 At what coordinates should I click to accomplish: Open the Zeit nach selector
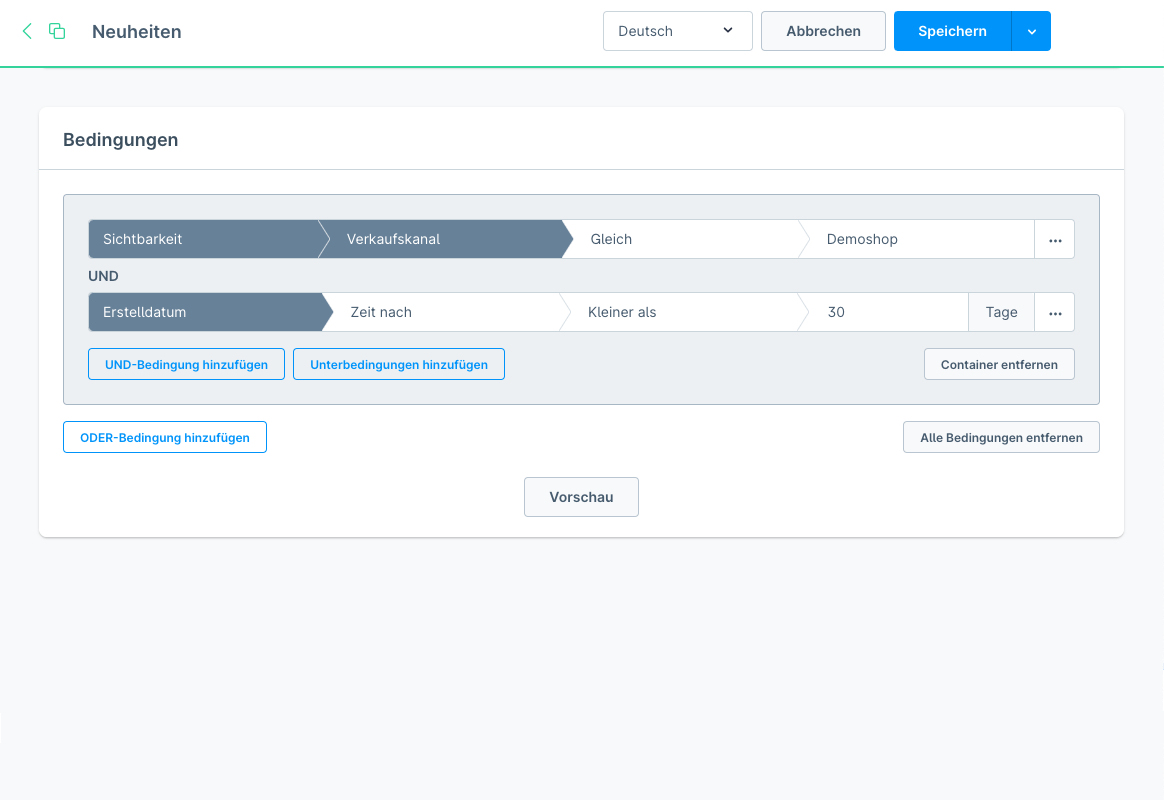click(x=440, y=313)
